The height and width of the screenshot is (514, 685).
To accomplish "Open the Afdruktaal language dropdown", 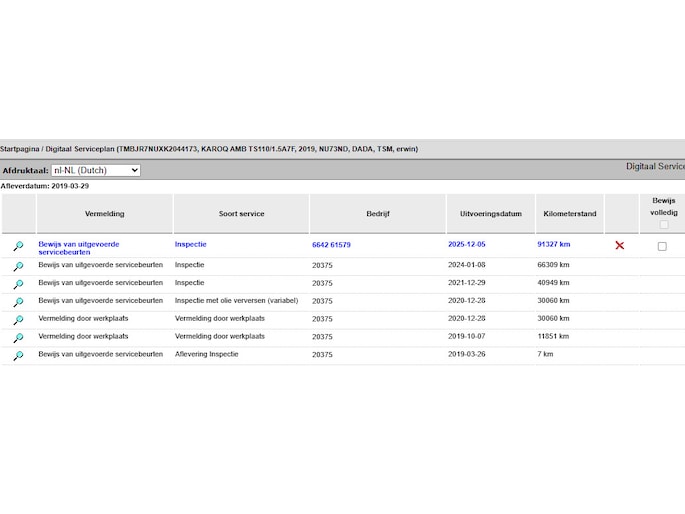I will point(95,171).
